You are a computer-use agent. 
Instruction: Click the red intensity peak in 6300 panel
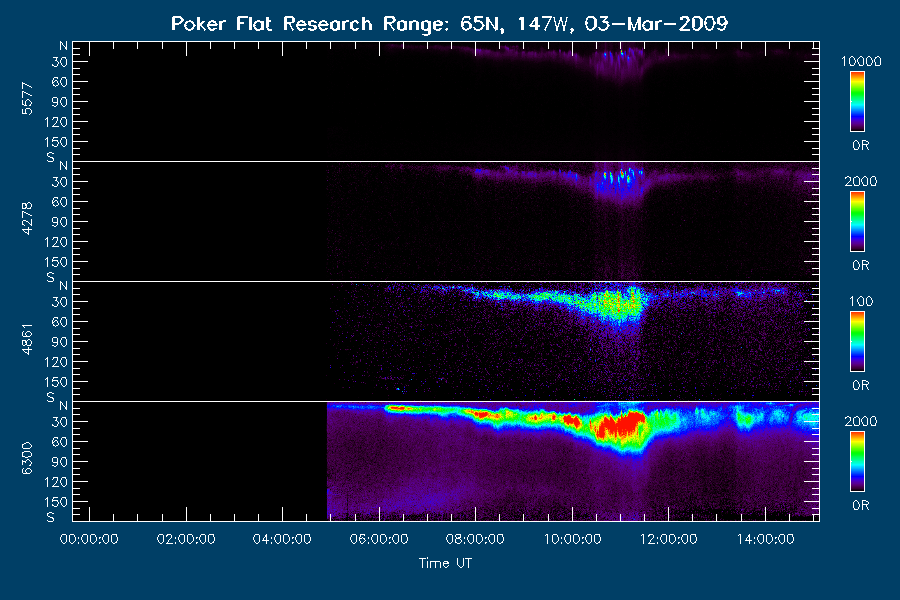click(x=622, y=425)
